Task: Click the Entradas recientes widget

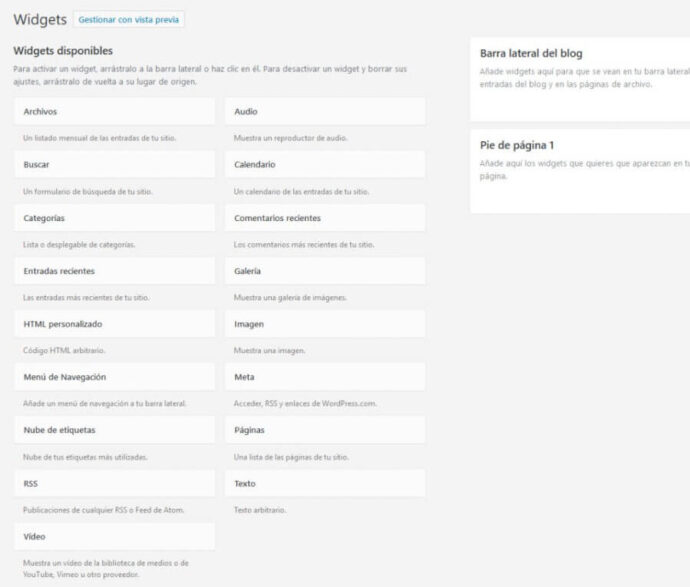Action: click(x=115, y=271)
